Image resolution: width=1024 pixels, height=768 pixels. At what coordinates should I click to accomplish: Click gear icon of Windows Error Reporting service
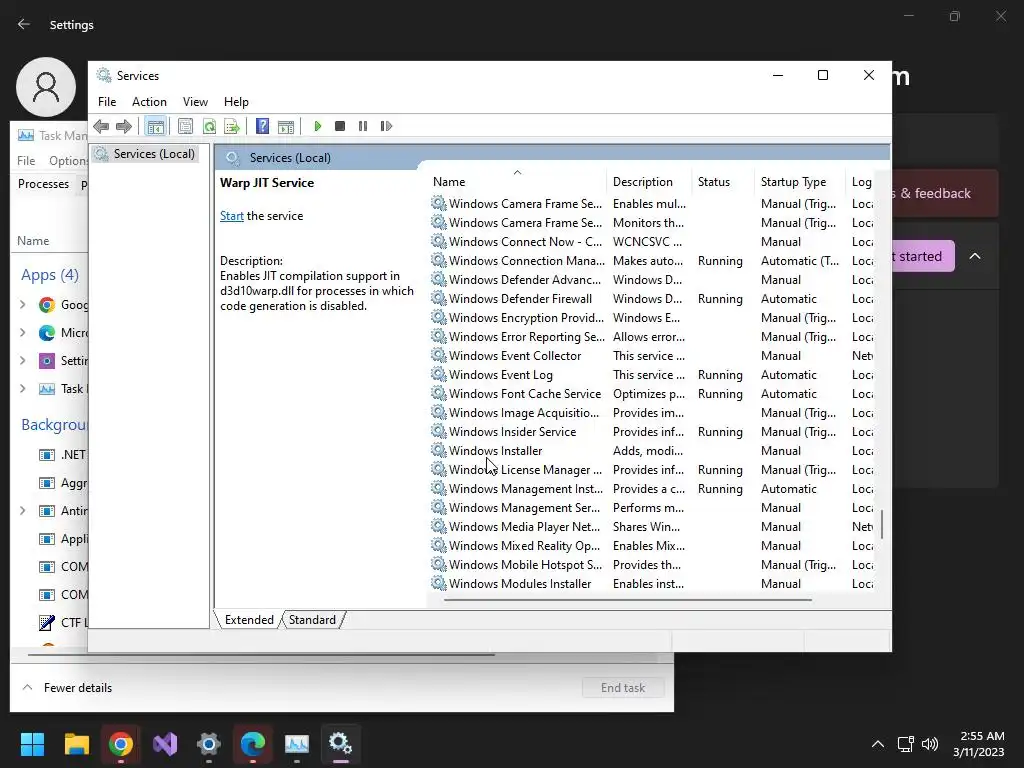[x=439, y=336]
